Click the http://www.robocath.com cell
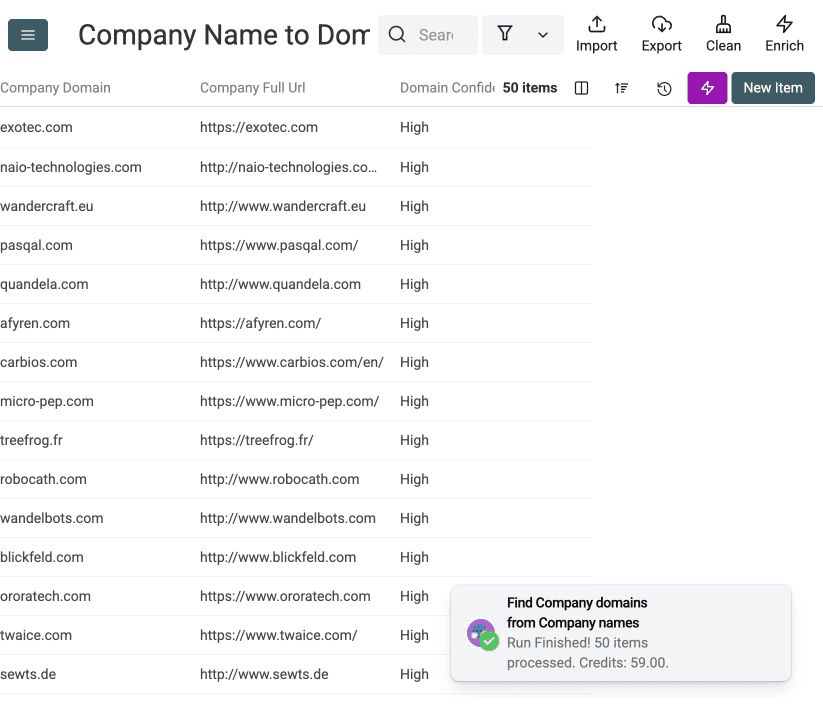 [280, 479]
